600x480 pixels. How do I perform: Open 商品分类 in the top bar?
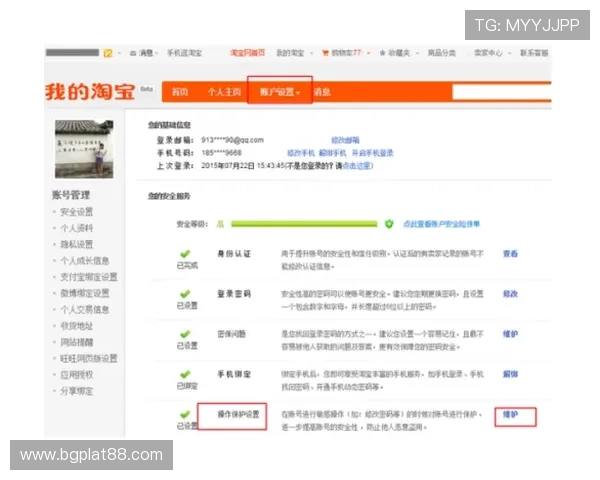[442, 53]
